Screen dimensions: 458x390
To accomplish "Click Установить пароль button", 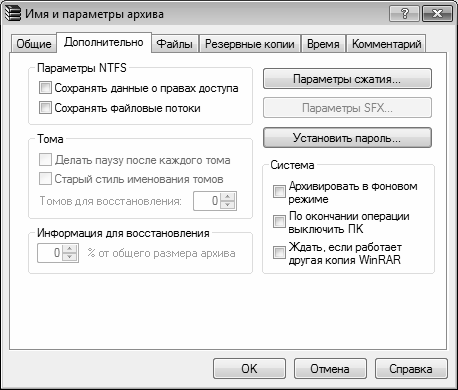I will click(x=347, y=138).
